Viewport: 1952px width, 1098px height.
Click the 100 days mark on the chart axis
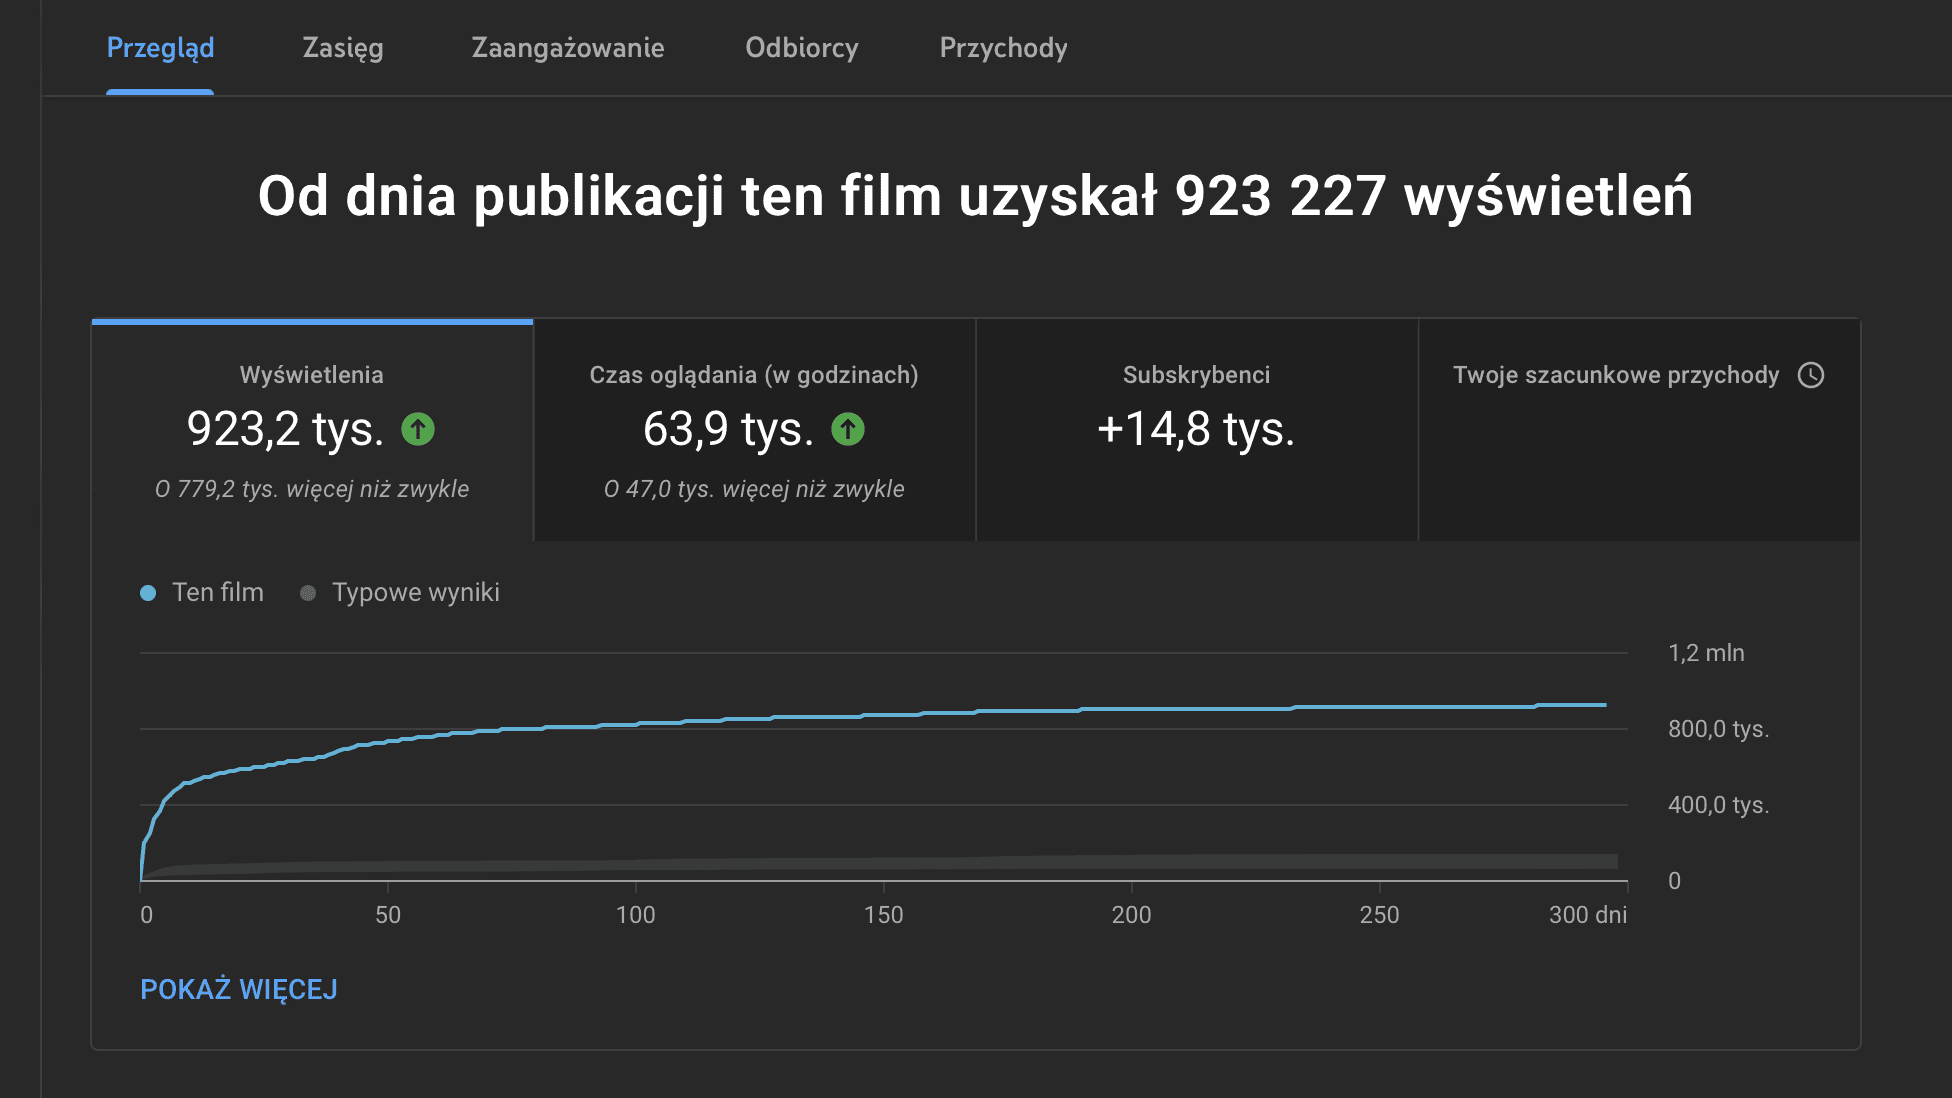[635, 914]
